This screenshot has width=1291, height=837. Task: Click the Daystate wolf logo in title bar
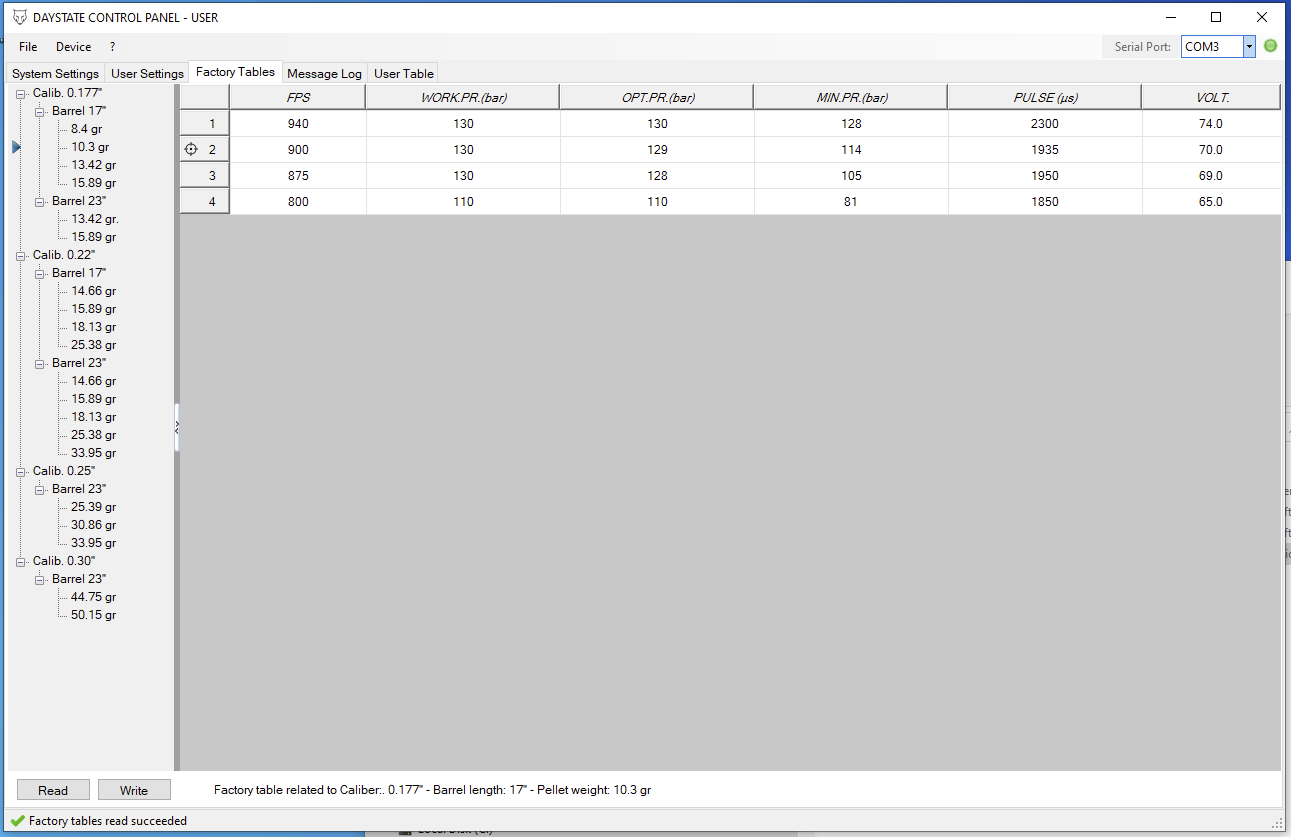19,17
